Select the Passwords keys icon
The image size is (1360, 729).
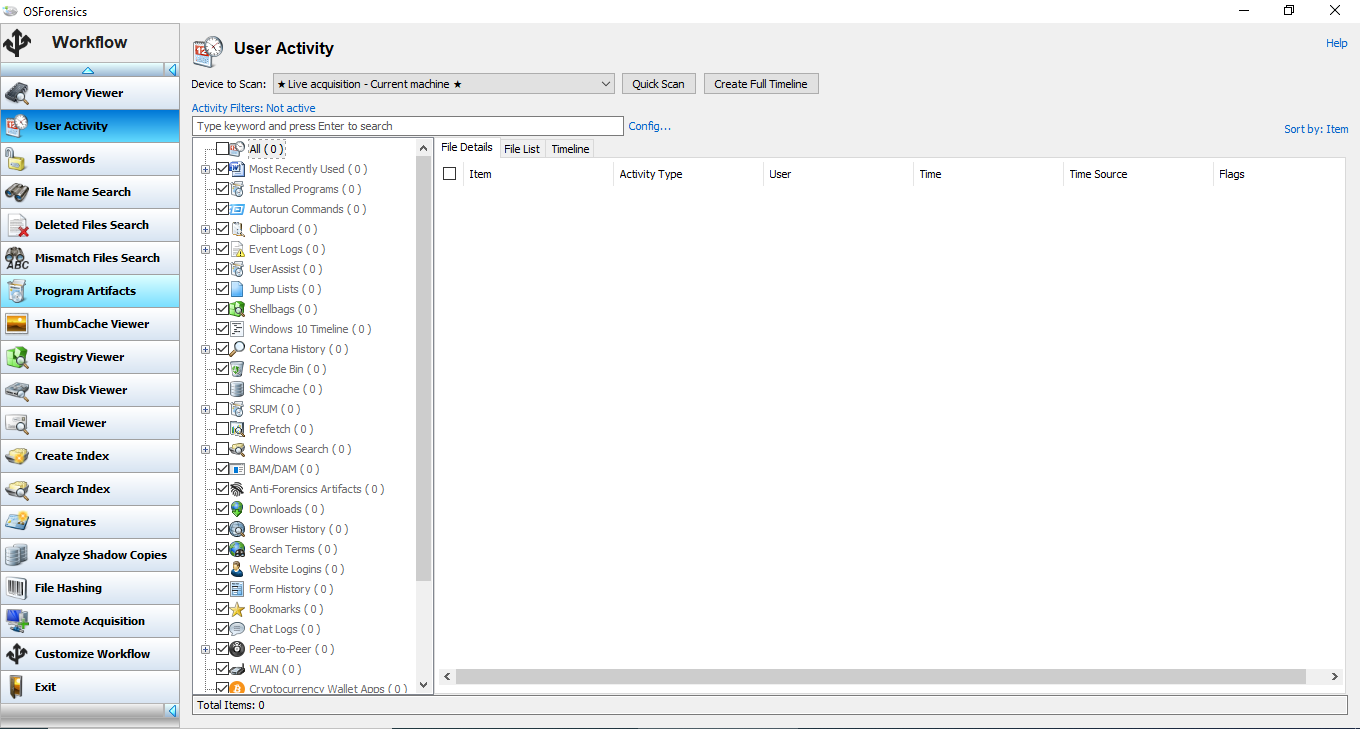[17, 159]
